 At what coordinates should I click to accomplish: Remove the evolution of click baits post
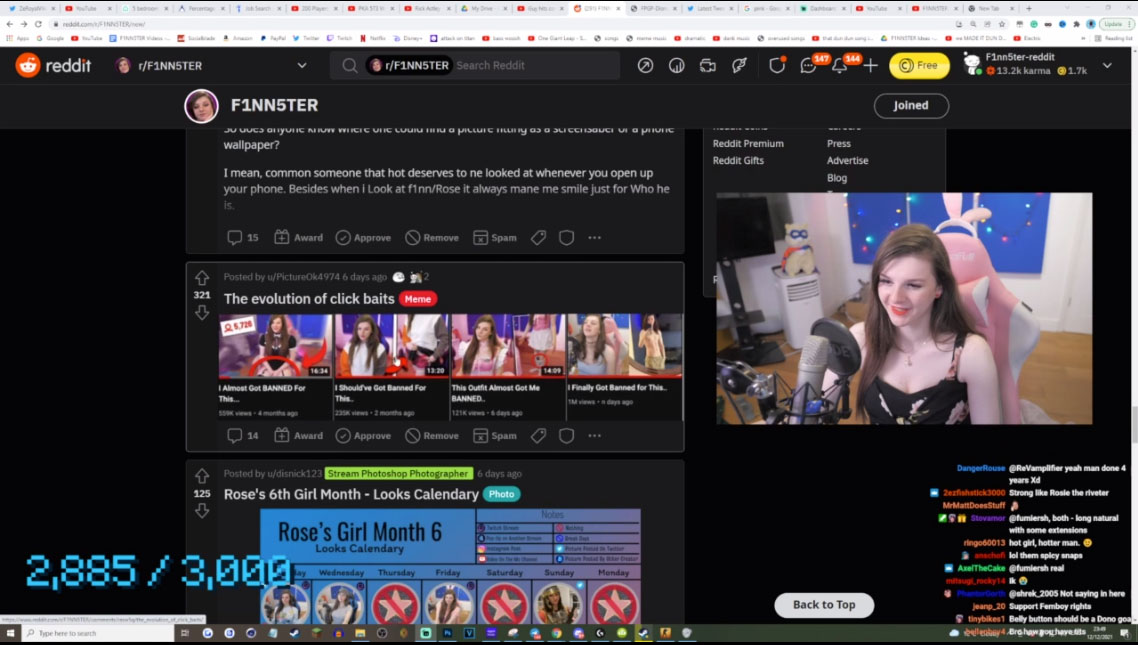(x=432, y=435)
